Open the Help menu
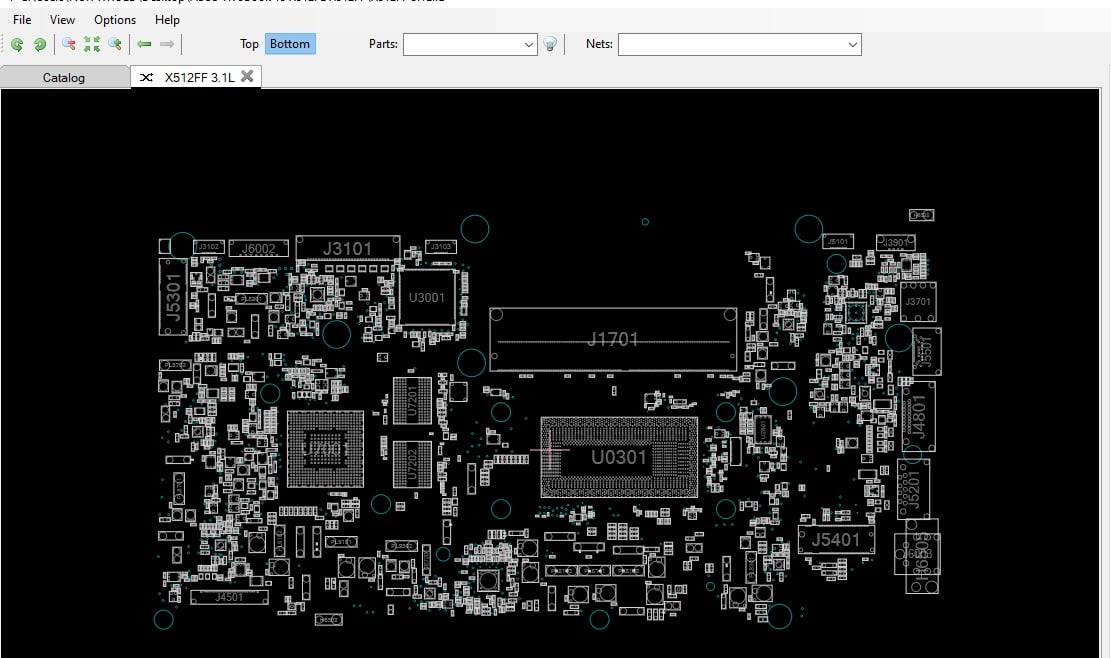 (167, 20)
